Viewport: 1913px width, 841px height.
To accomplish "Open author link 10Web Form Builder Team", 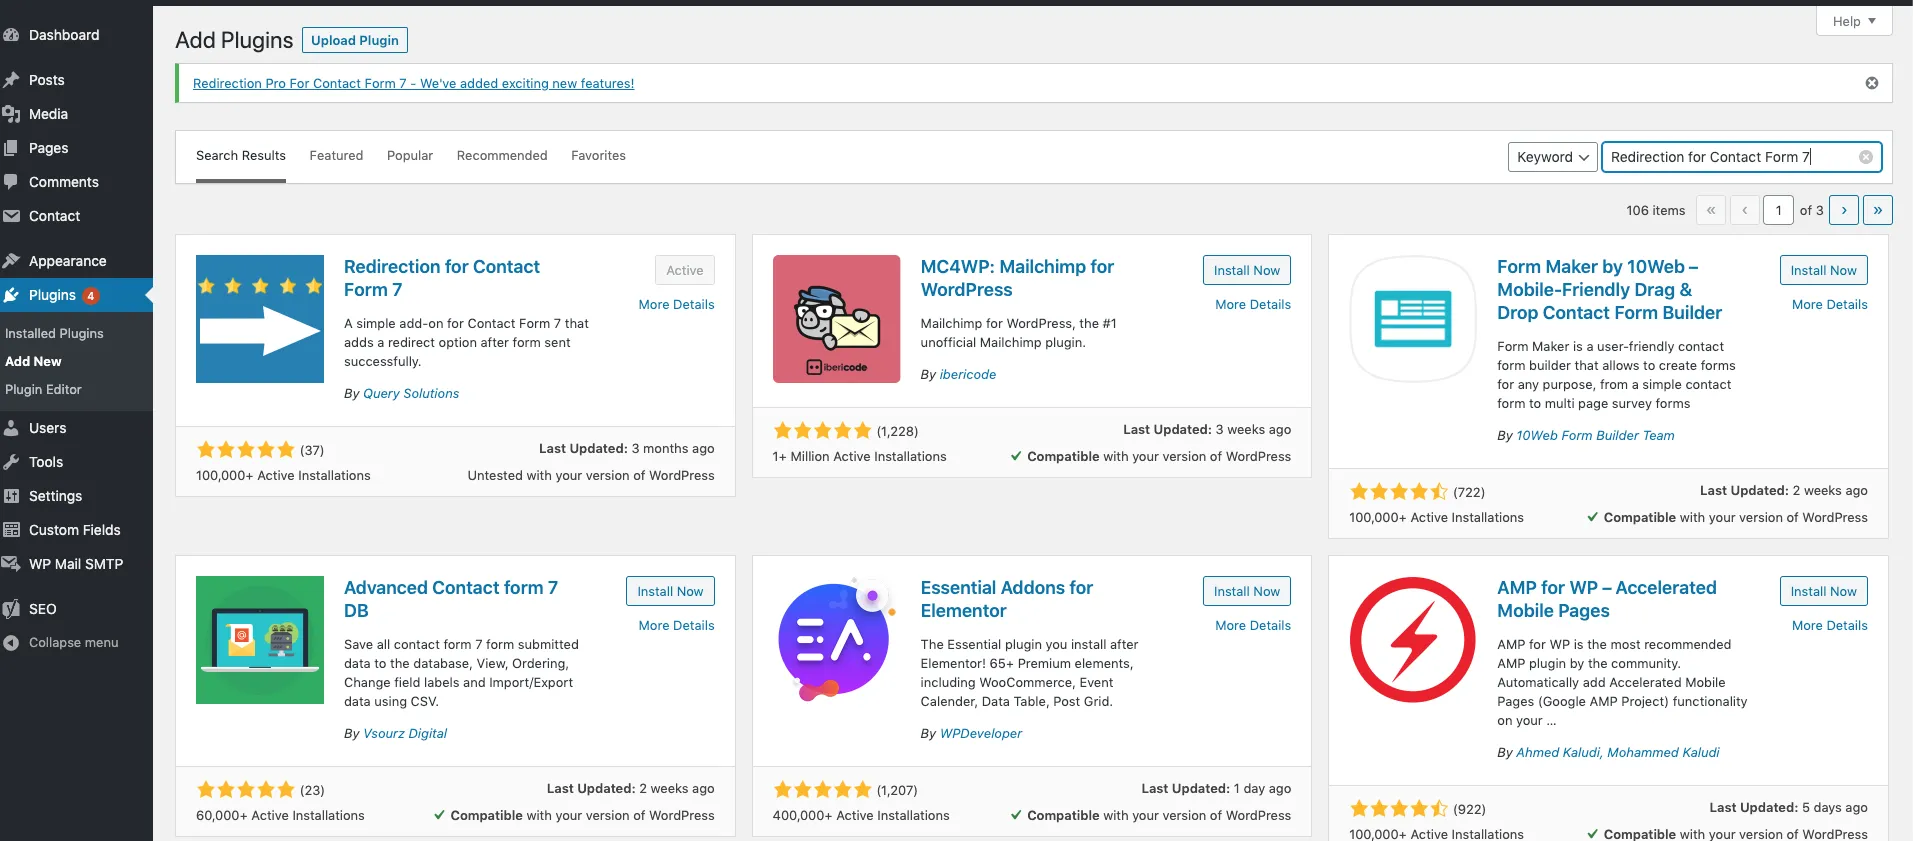I will 1595,436.
